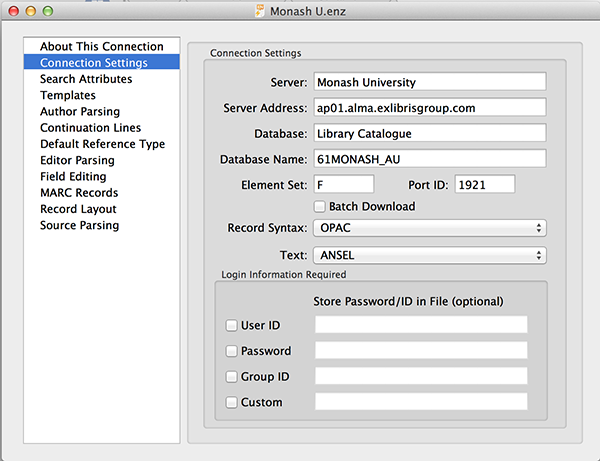The height and width of the screenshot is (461, 600).
Task: Tick the User ID checkbox
Action: pos(231,326)
